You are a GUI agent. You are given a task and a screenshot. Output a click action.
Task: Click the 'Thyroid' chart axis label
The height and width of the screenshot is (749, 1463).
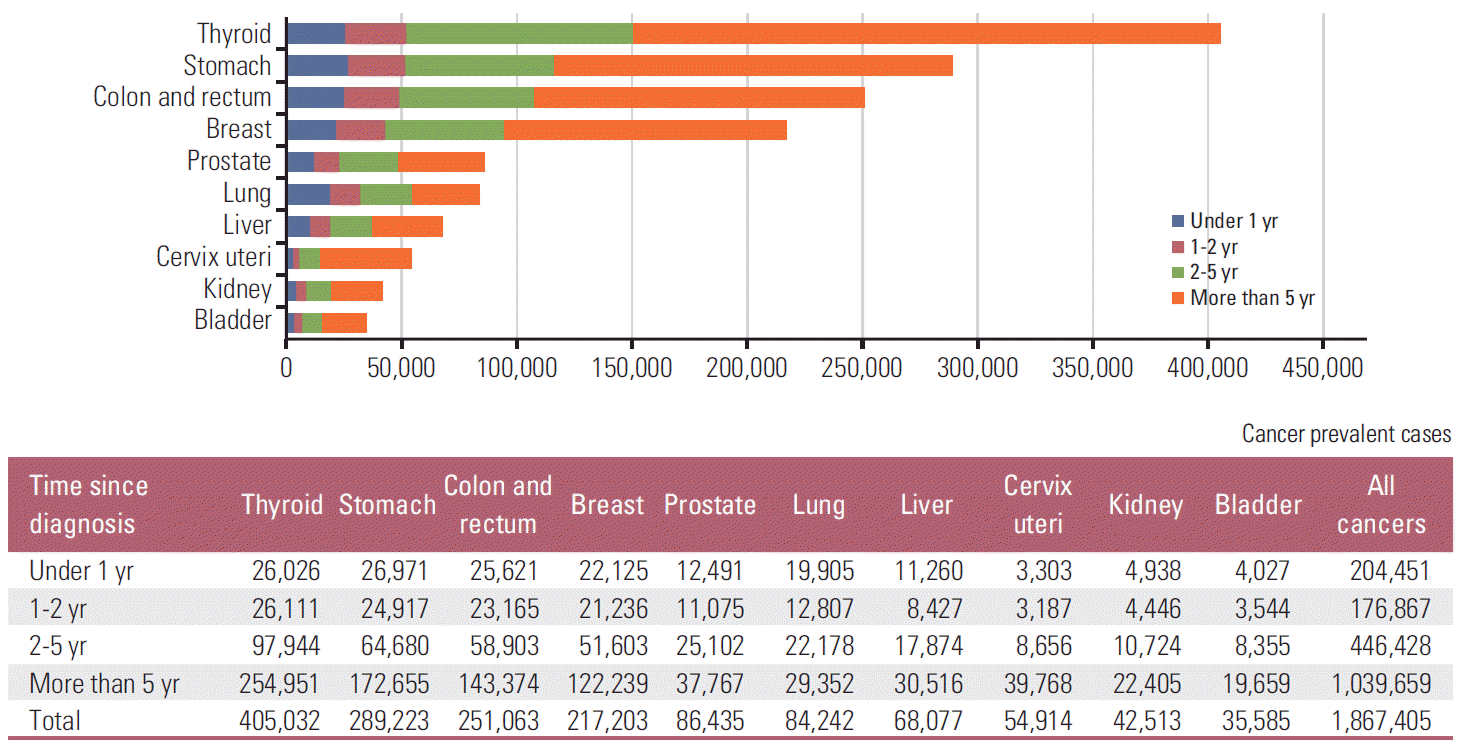[234, 34]
